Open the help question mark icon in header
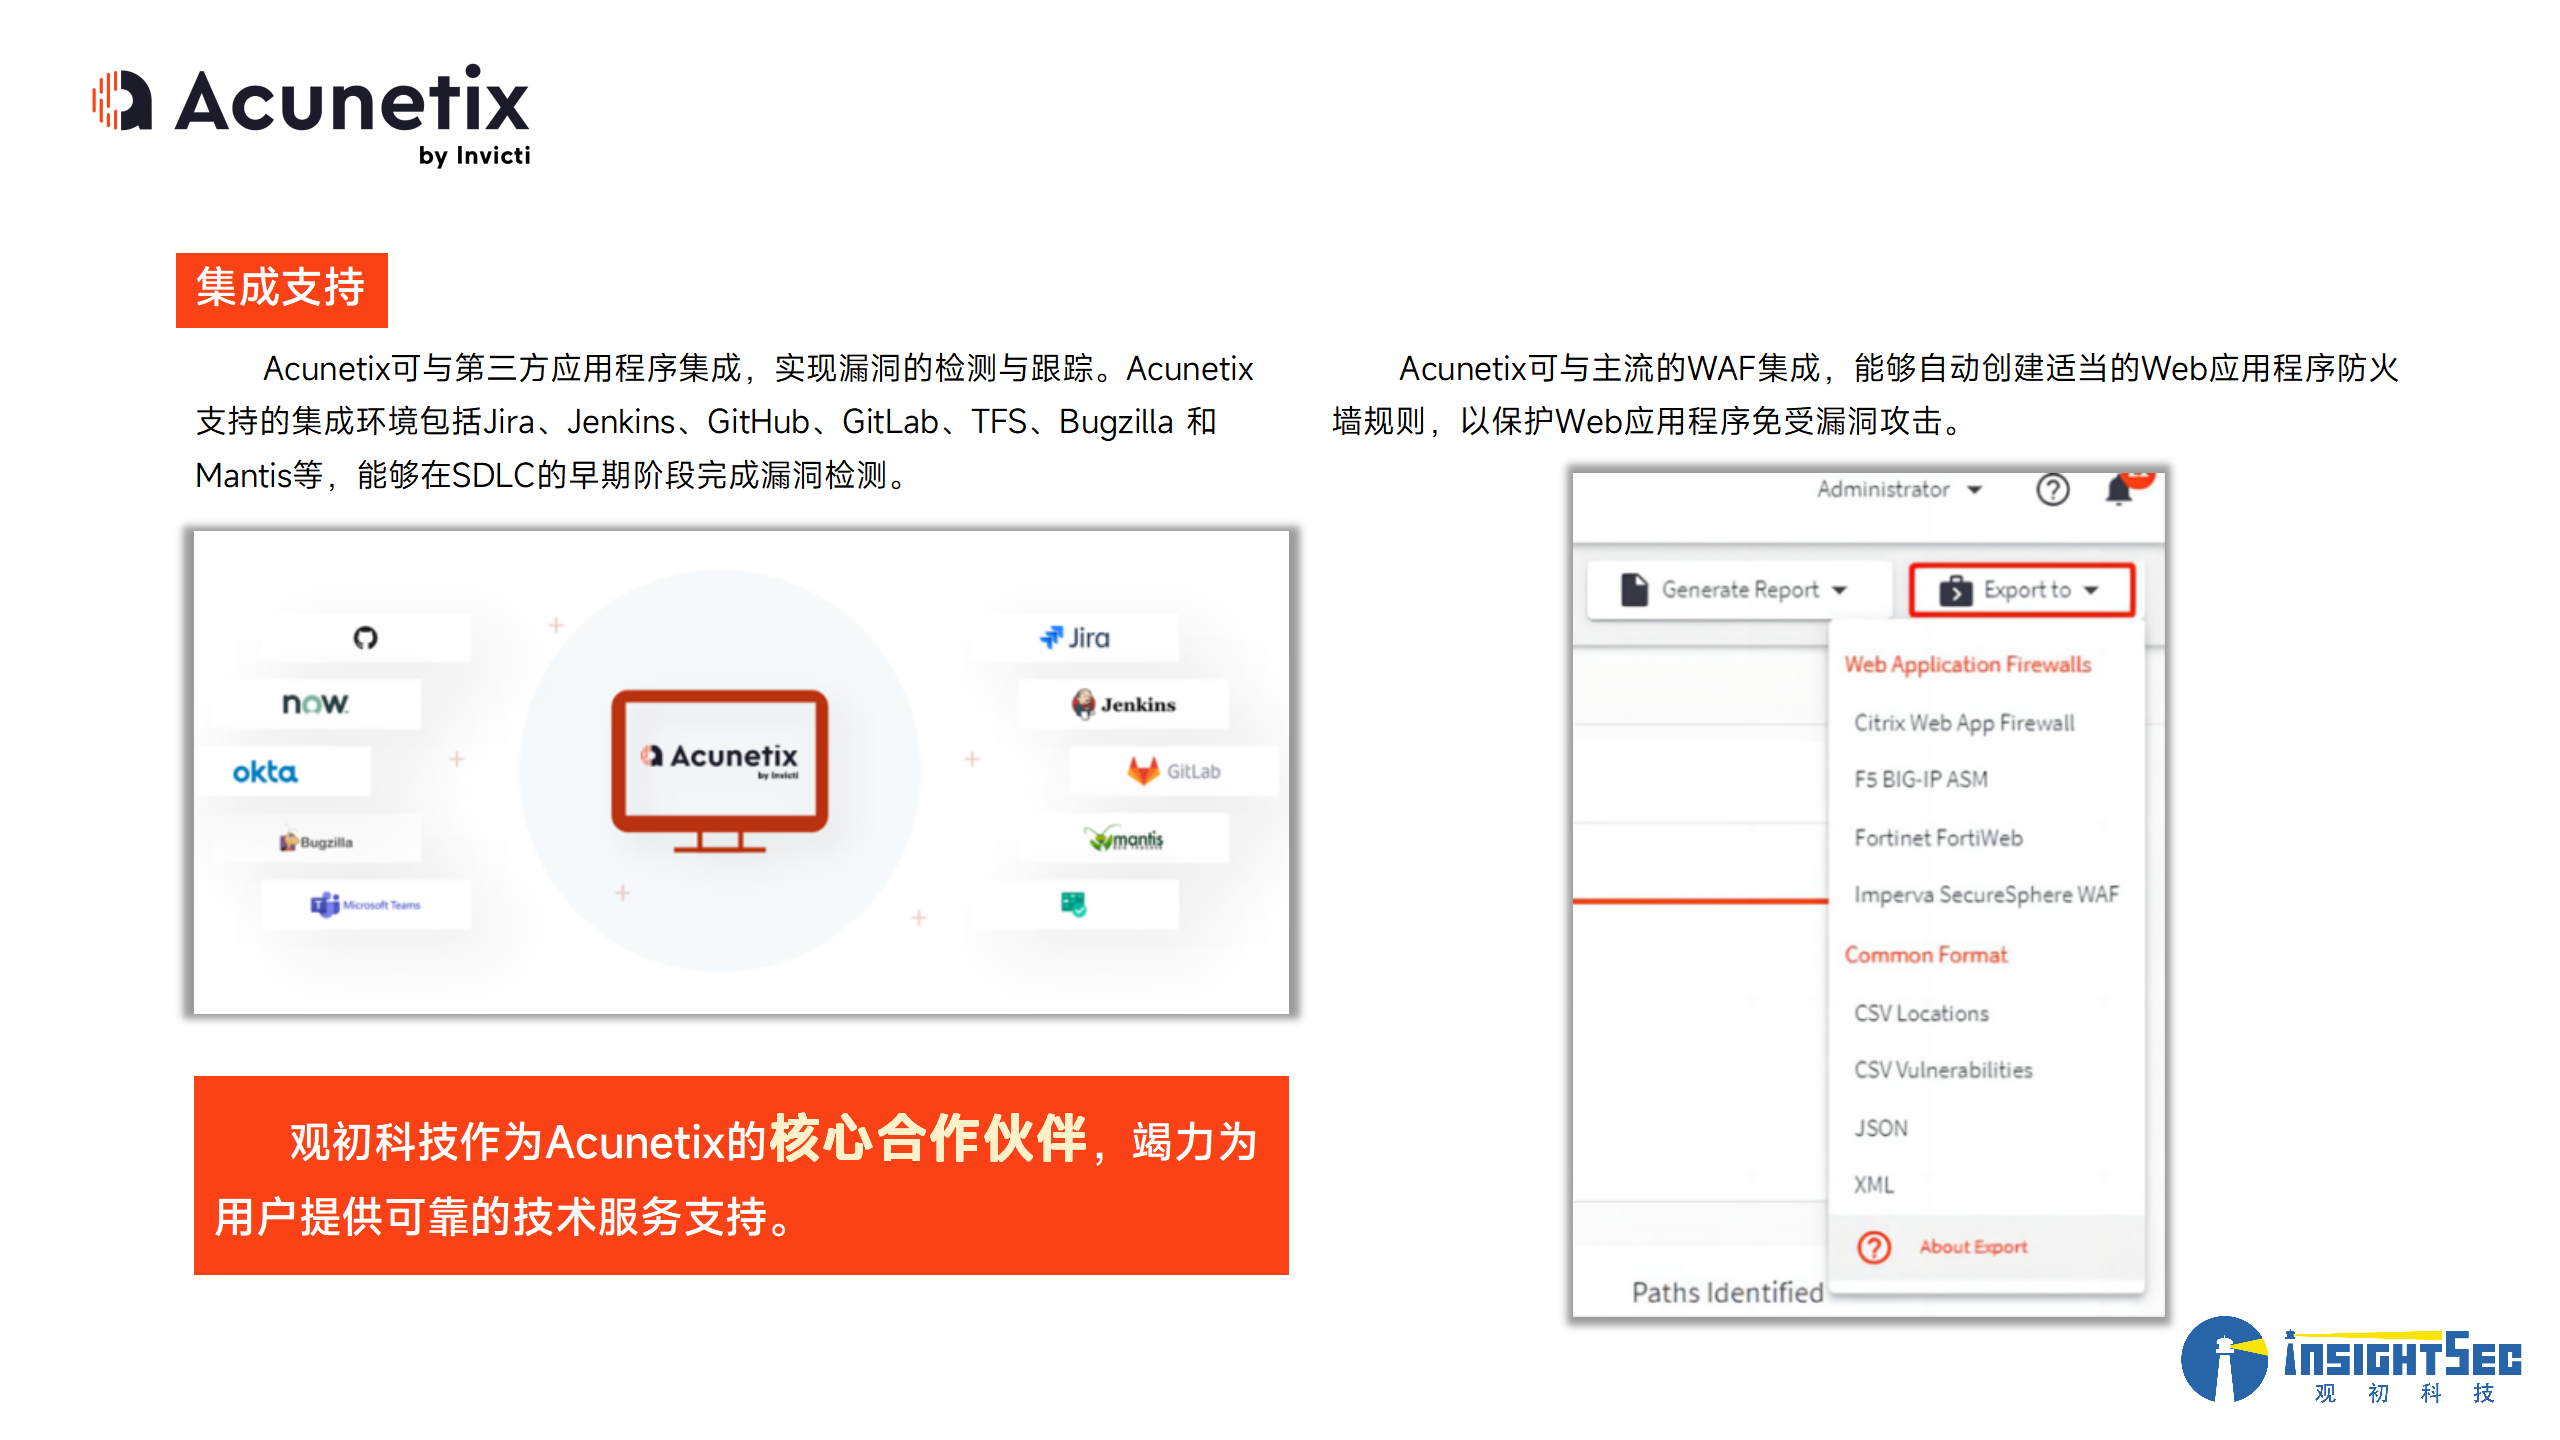The image size is (2560, 1440). pos(2053,490)
